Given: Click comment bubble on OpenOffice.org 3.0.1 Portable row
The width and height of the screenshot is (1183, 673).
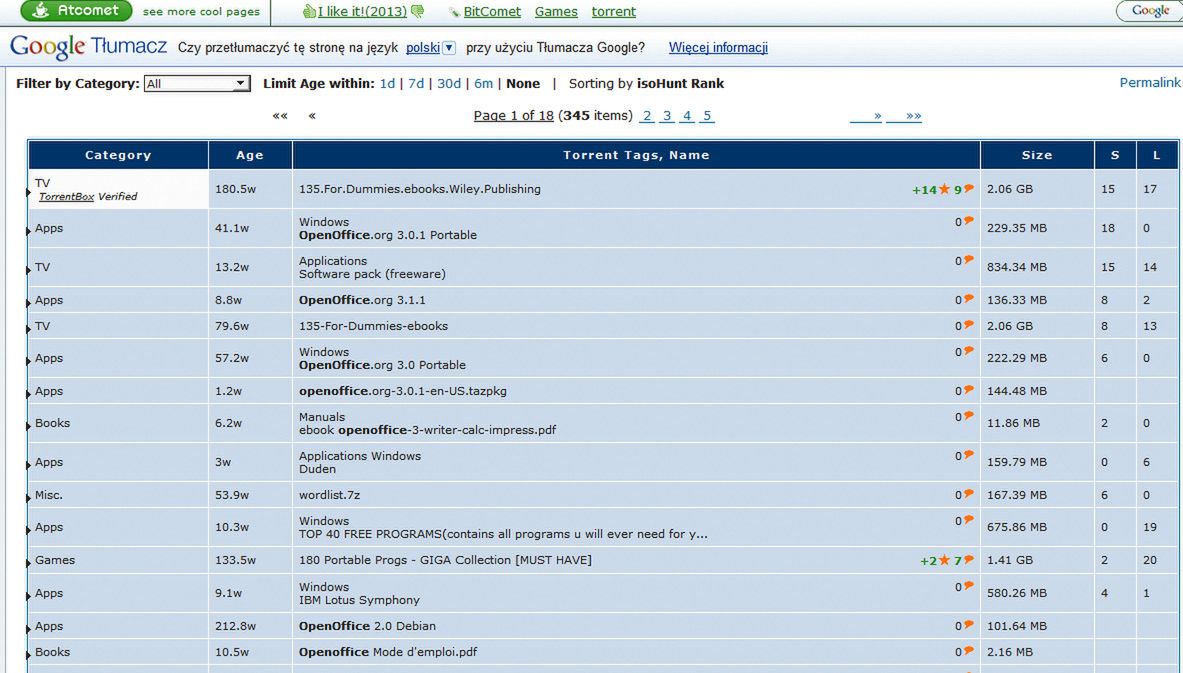Looking at the screenshot, I should [x=969, y=221].
